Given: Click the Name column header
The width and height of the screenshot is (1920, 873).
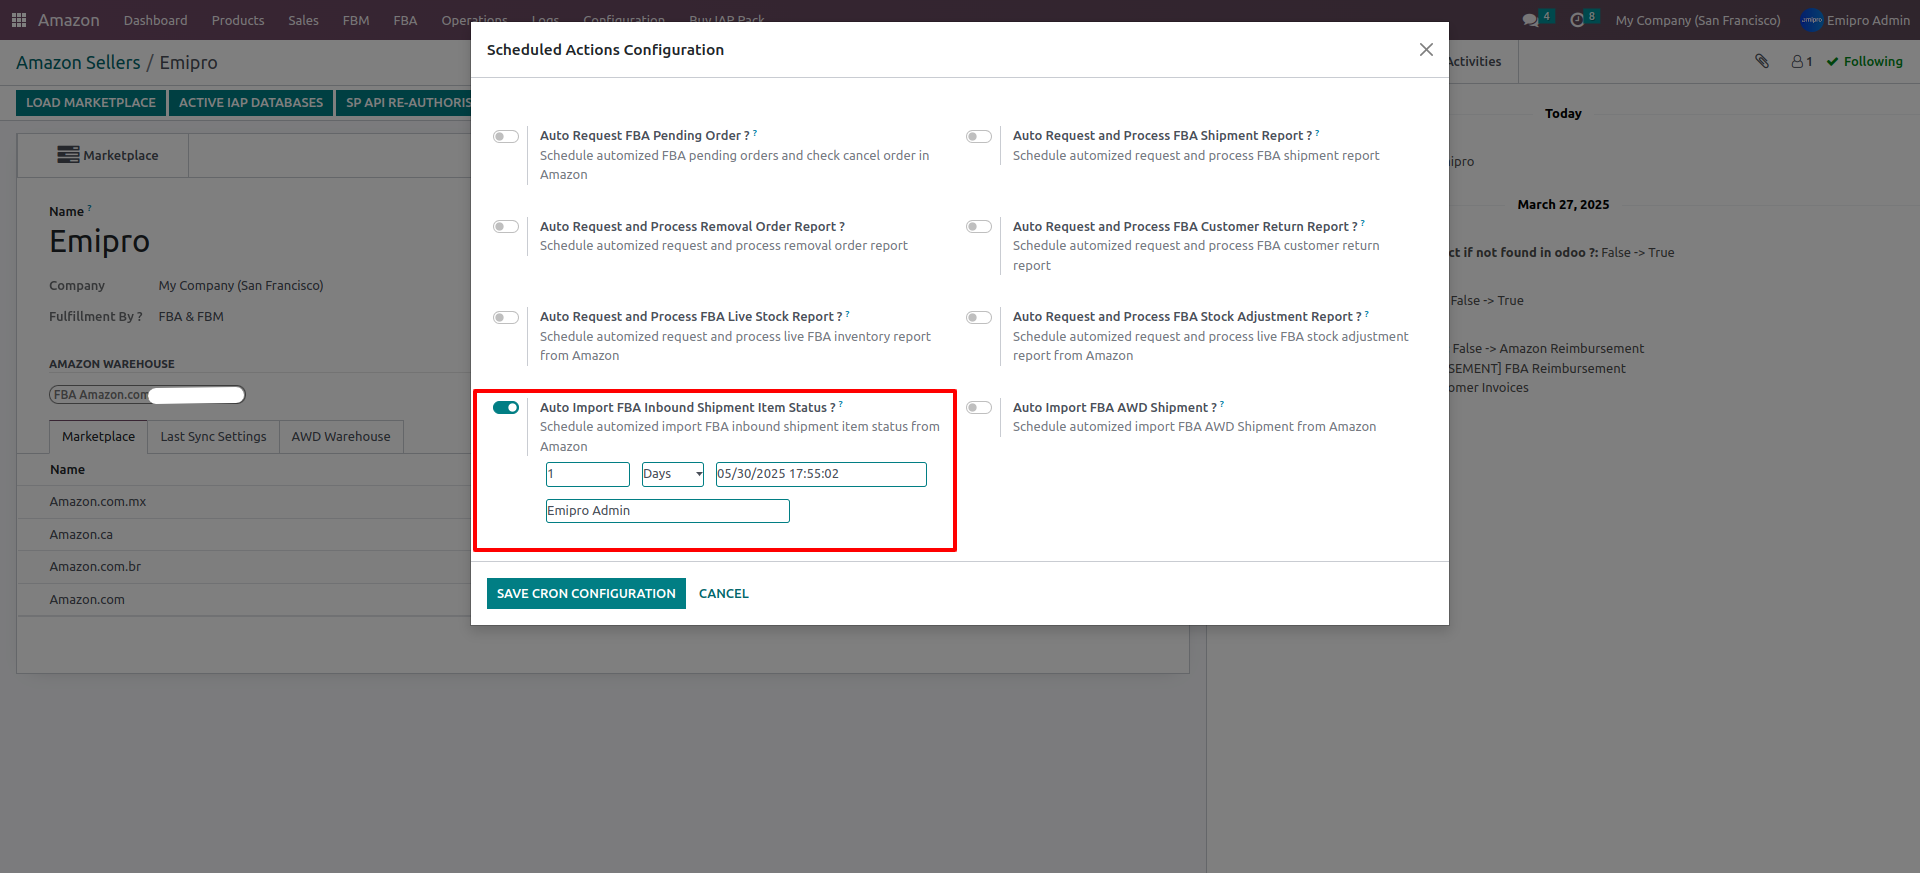Looking at the screenshot, I should tap(67, 470).
